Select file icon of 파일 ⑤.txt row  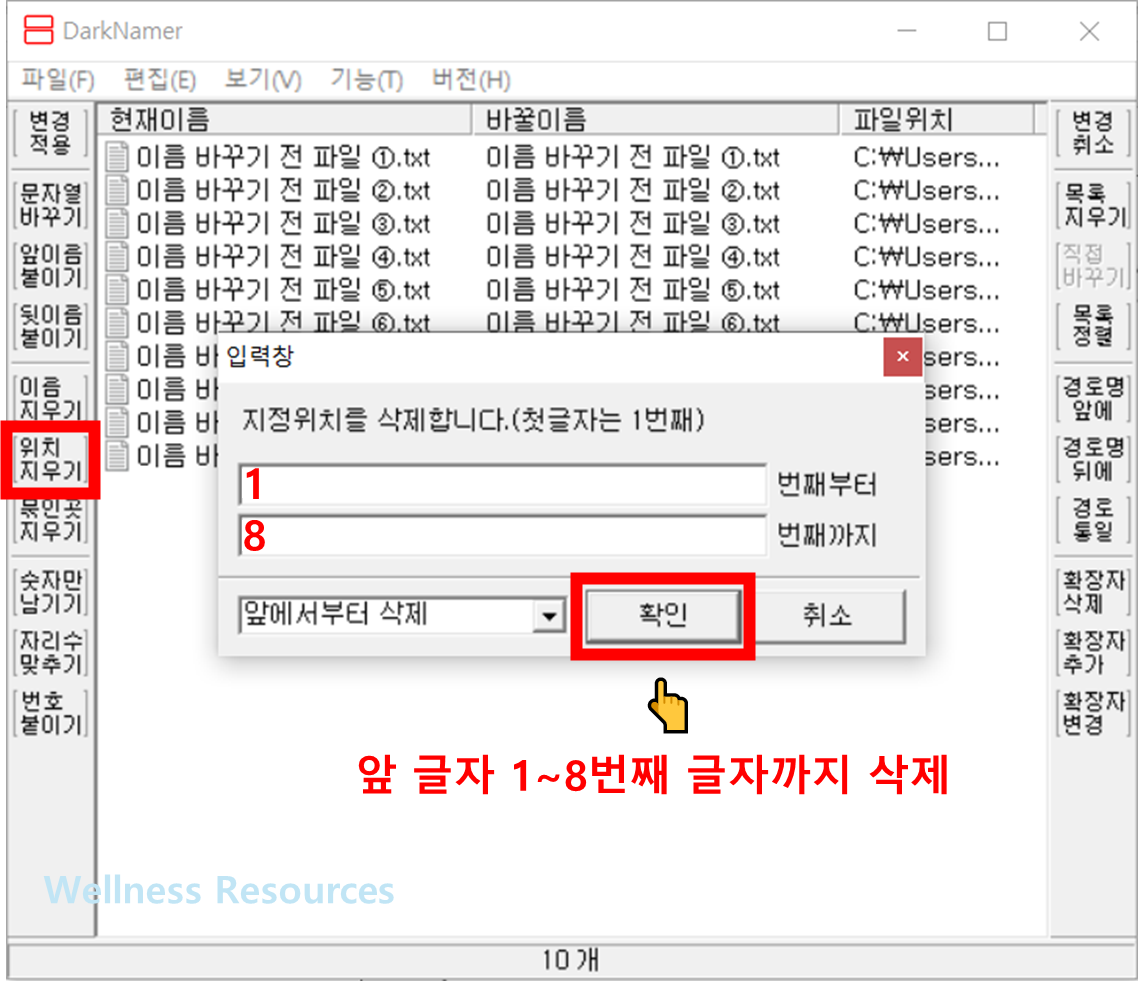[117, 290]
